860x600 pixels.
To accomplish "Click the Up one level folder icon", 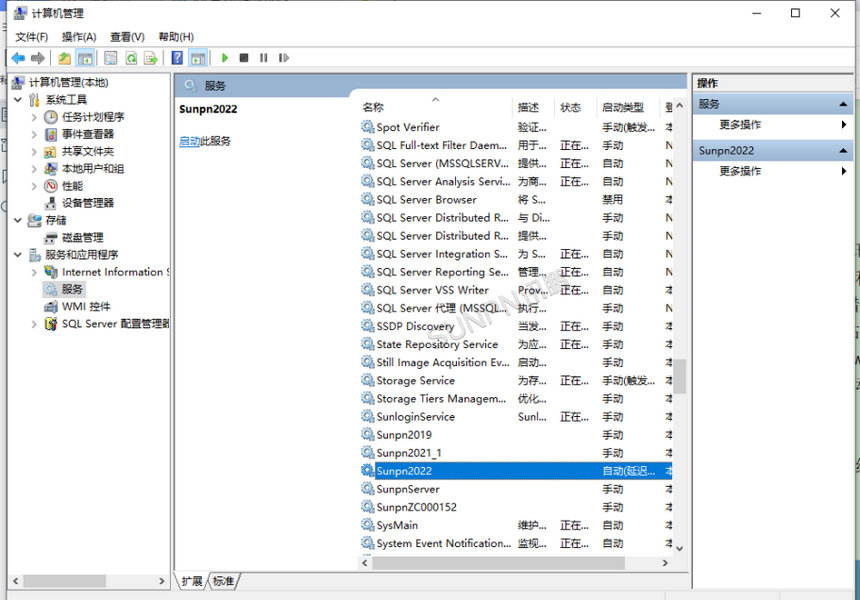I will (65, 58).
